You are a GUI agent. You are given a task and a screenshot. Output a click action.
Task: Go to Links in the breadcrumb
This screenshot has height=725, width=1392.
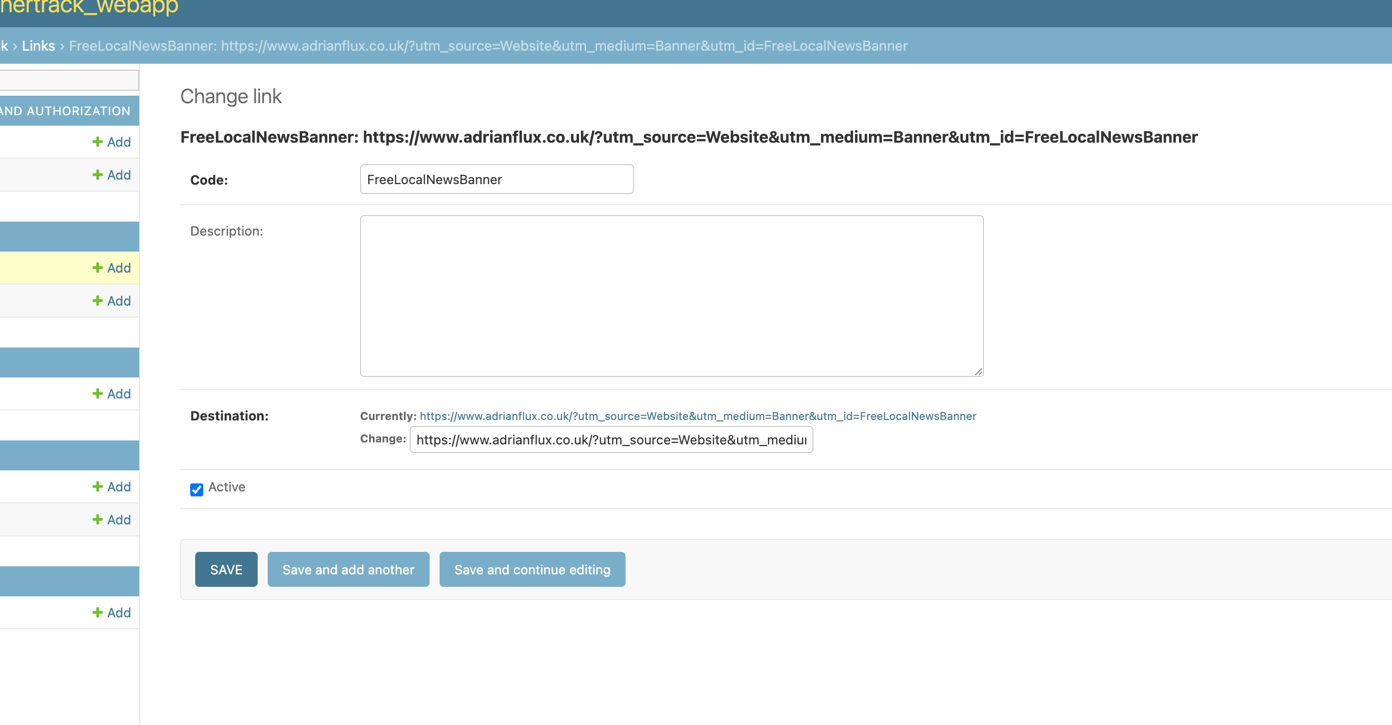(38, 46)
